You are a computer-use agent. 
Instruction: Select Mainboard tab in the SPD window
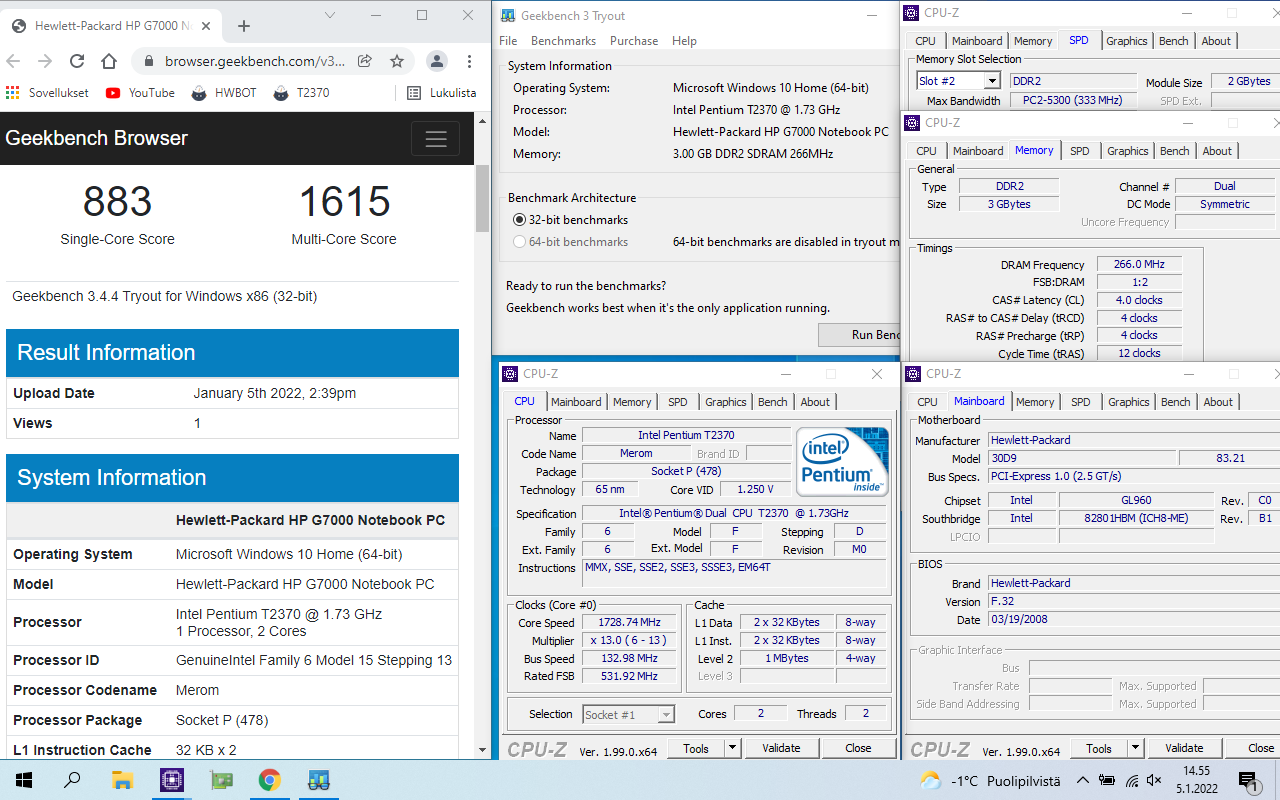(976, 41)
